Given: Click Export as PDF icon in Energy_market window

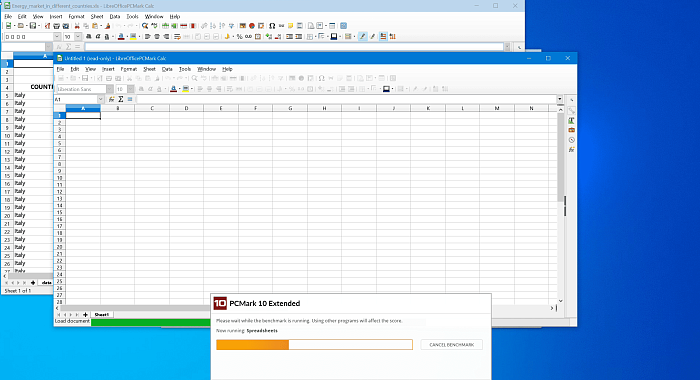Looking at the screenshot, I should [x=47, y=25].
